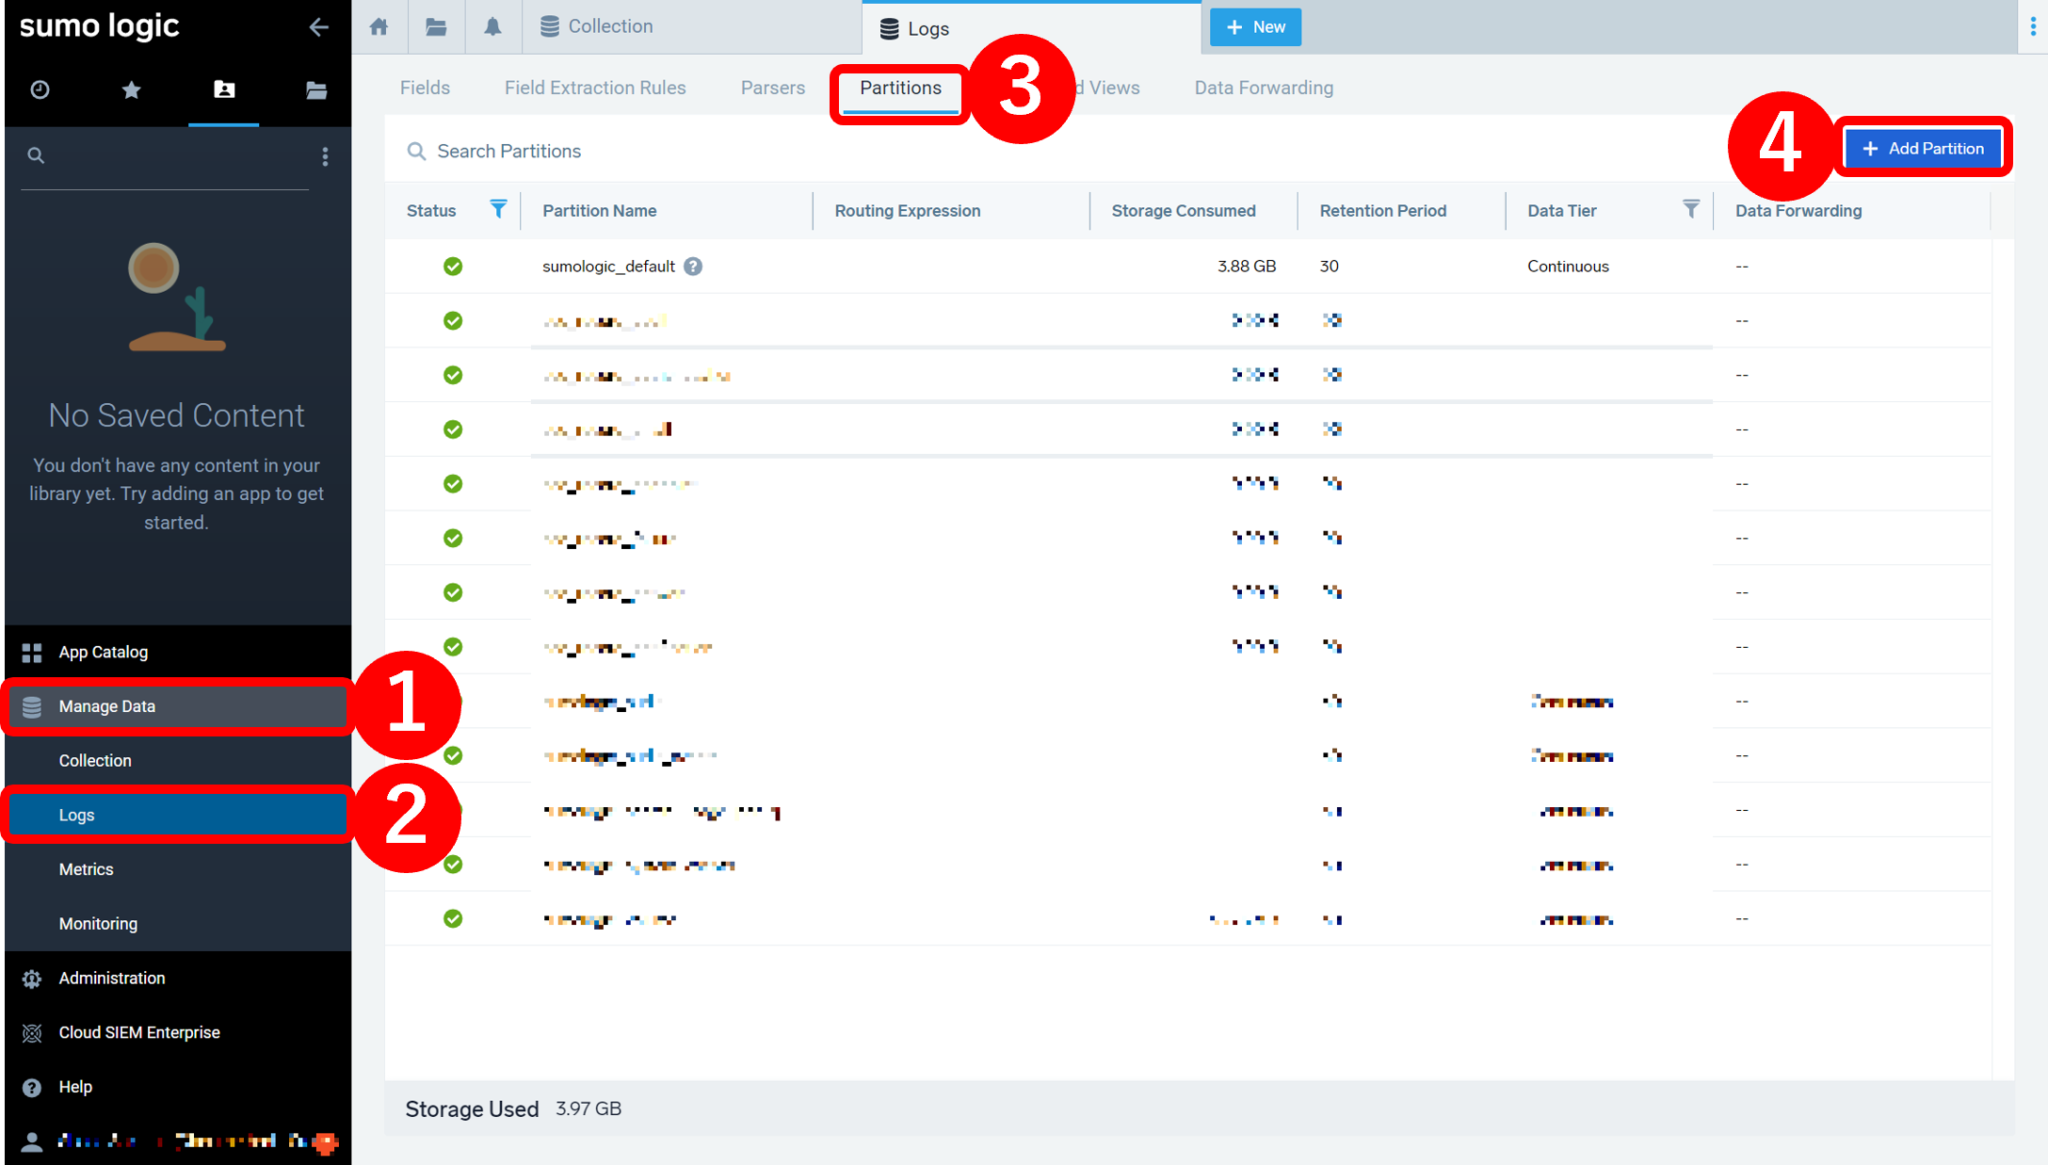The height and width of the screenshot is (1165, 2048).
Task: Open the Metrics section in the sidebar
Action: click(86, 869)
